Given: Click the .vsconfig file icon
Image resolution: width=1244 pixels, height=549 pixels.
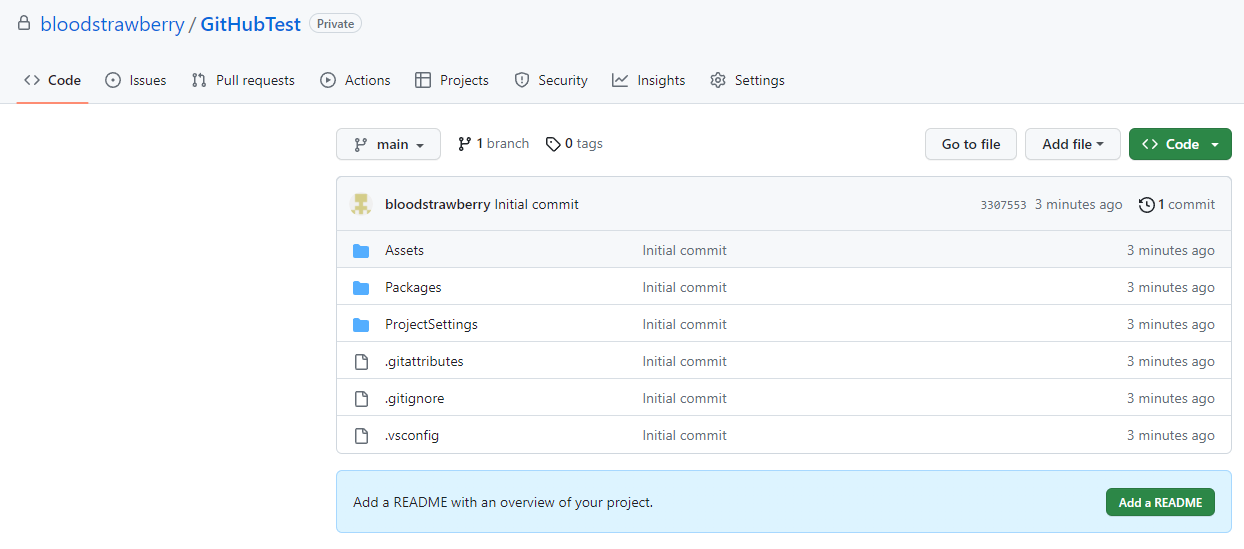Looking at the screenshot, I should tap(361, 435).
